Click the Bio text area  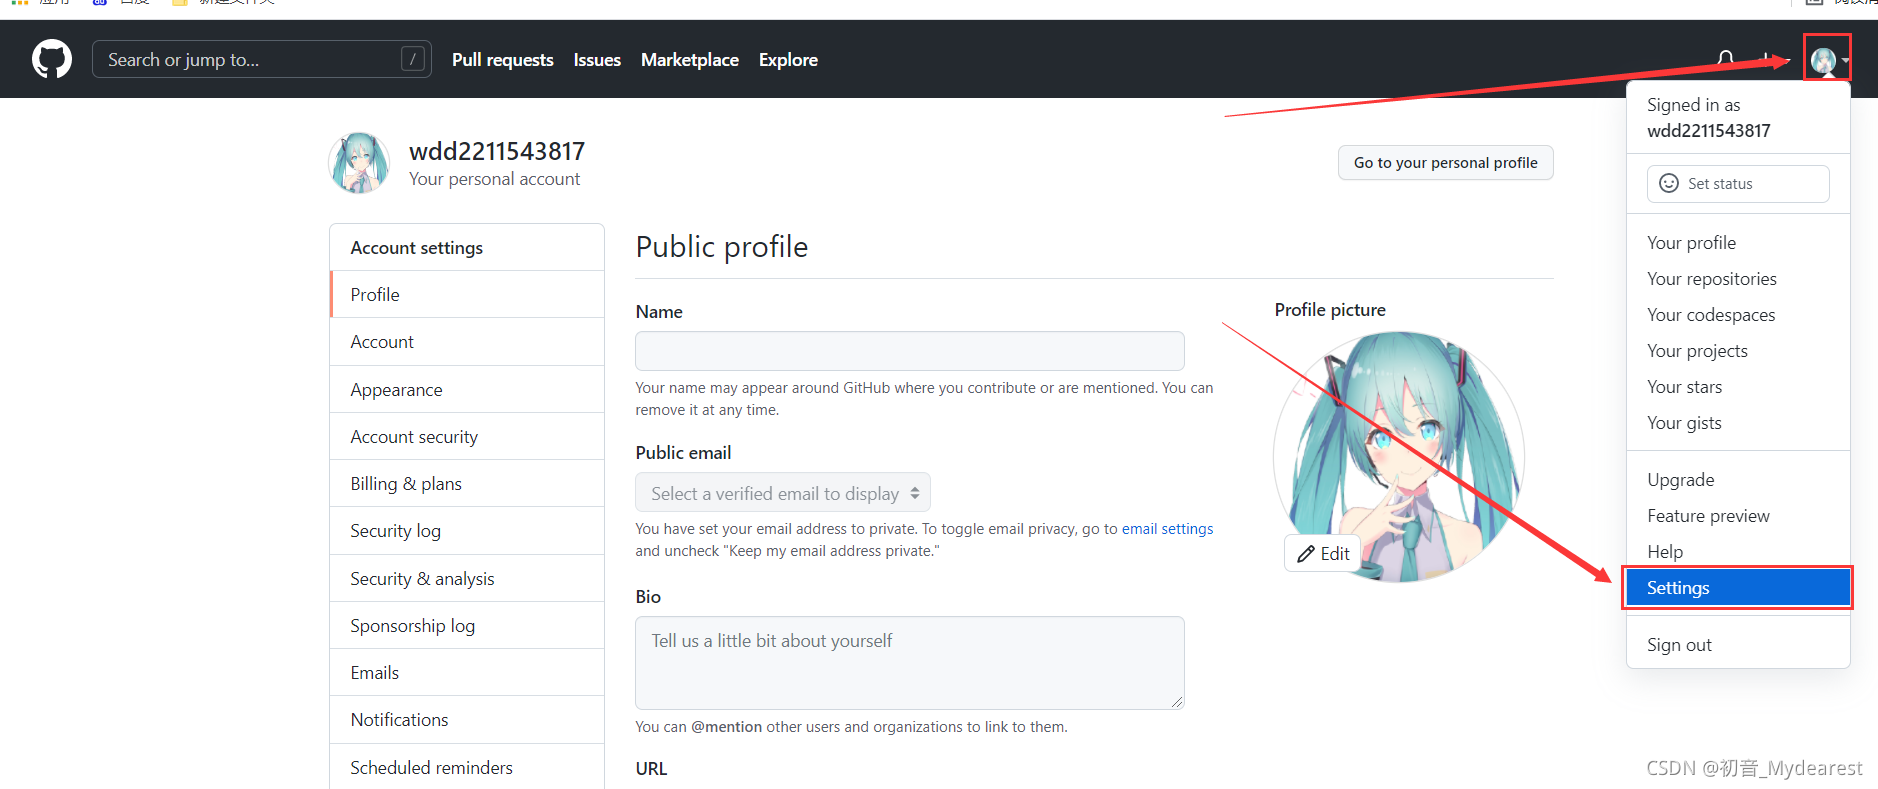910,663
